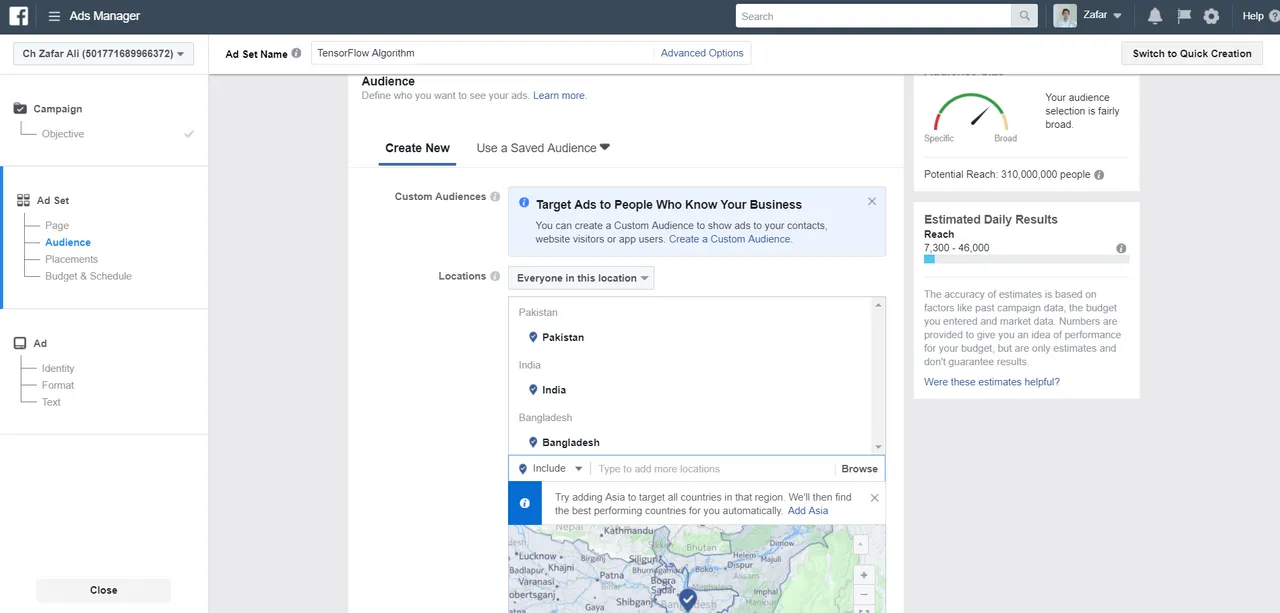The width and height of the screenshot is (1280, 613).
Task: Switch to the Create New tab
Action: [417, 148]
